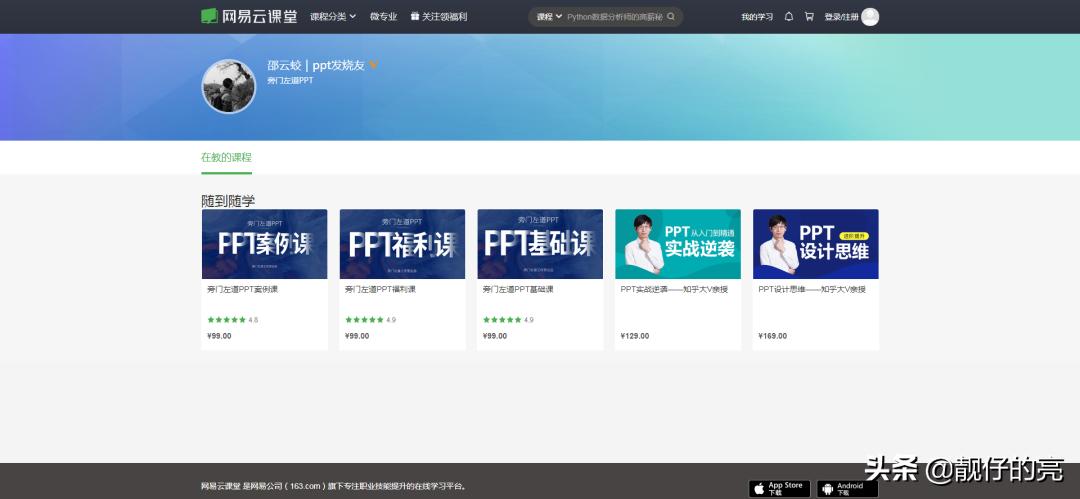Select the 在教的课程 tab
The image size is (1080, 499).
point(227,158)
